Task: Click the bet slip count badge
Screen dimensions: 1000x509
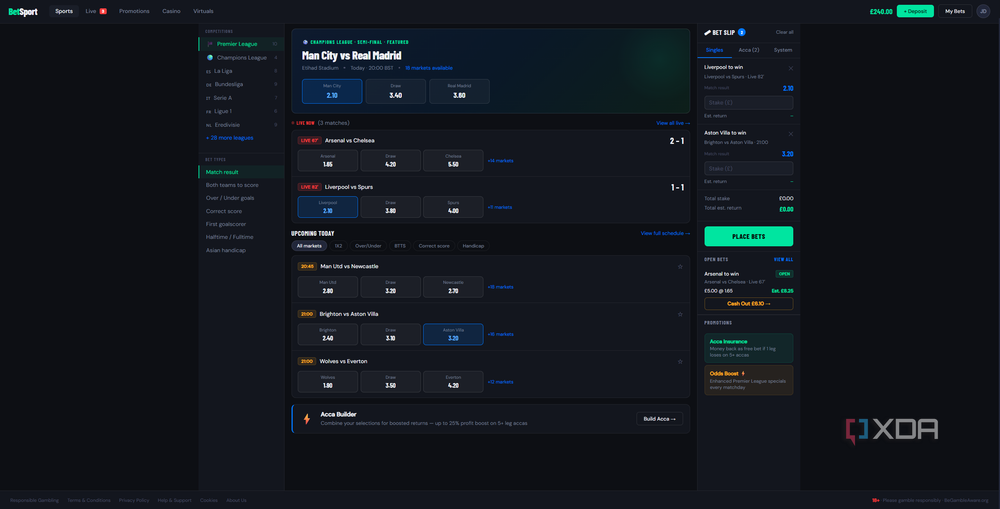Action: [x=742, y=33]
